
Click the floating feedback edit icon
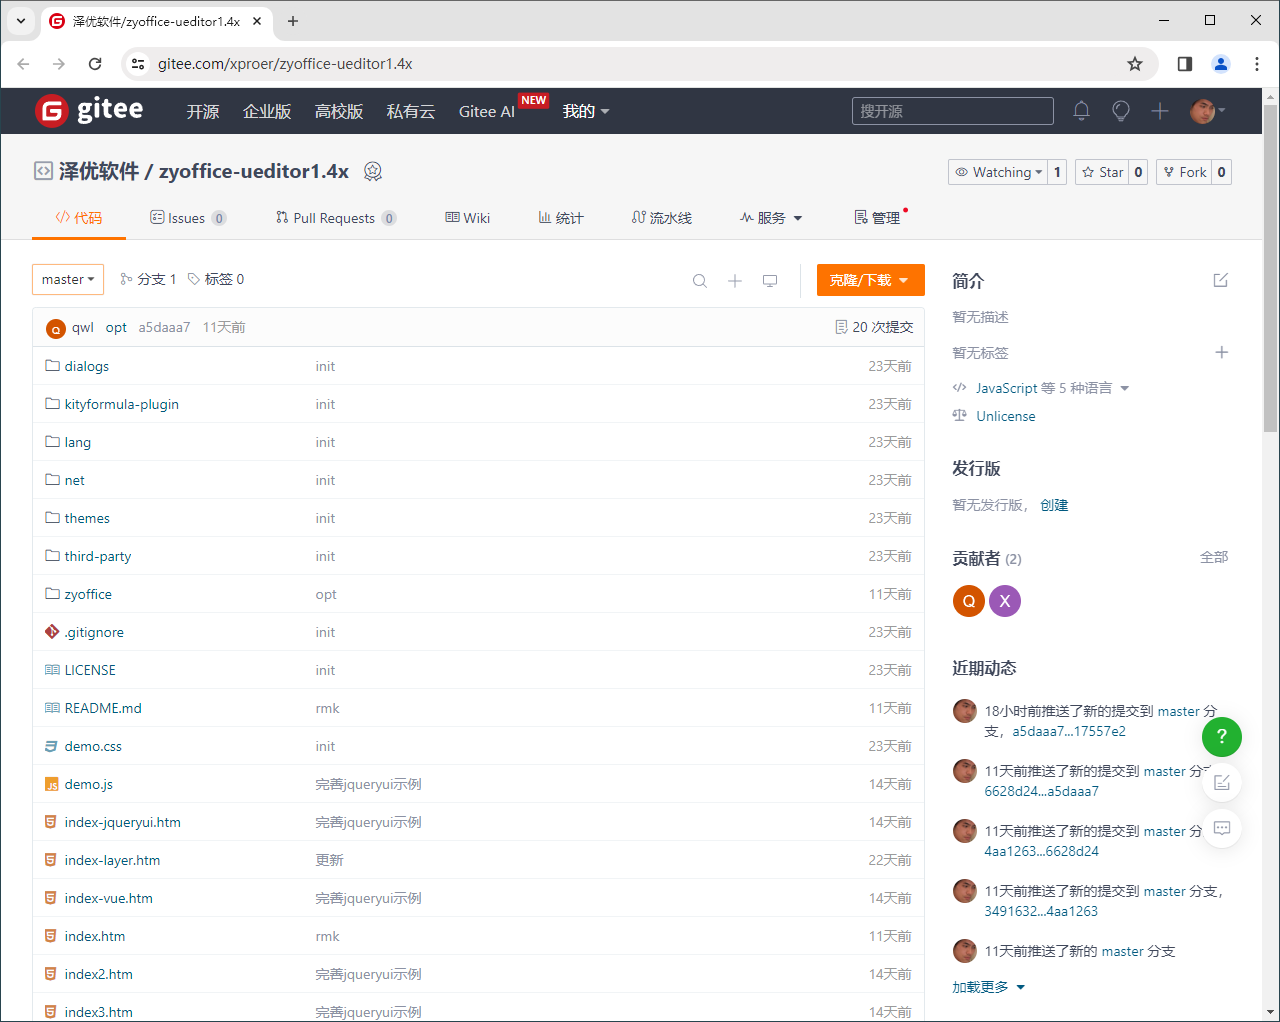point(1222,783)
